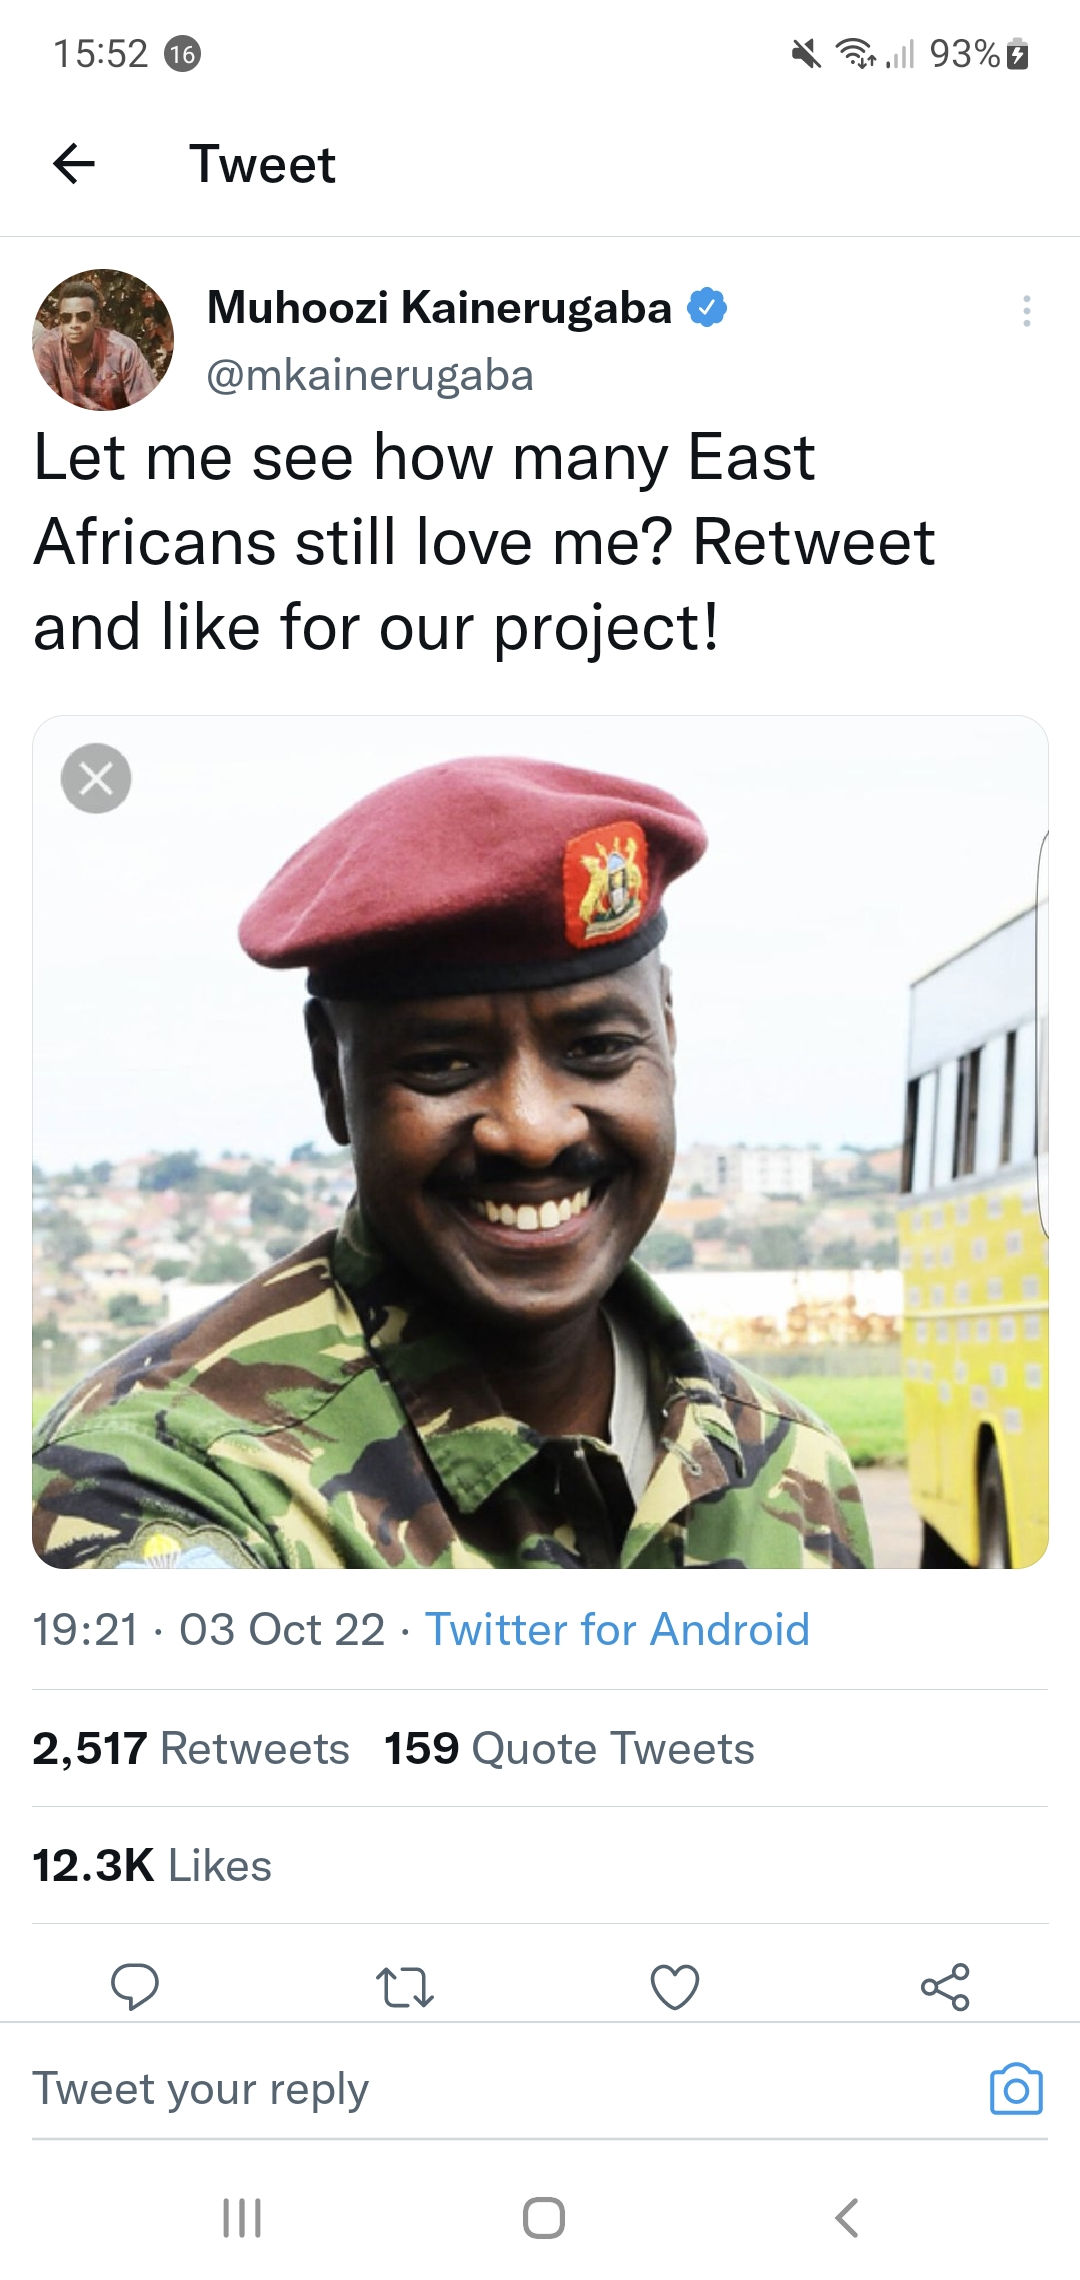Tap the @mkainerugaba handle
This screenshot has width=1080, height=2280.
[370, 376]
